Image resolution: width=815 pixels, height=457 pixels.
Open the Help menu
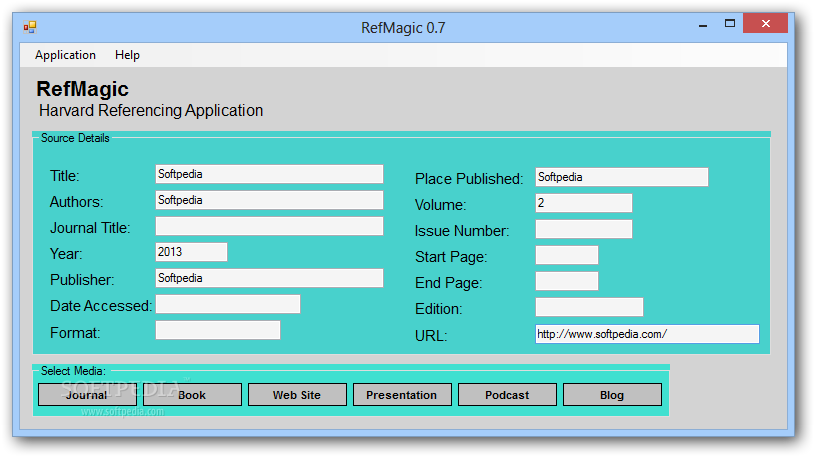(x=127, y=55)
